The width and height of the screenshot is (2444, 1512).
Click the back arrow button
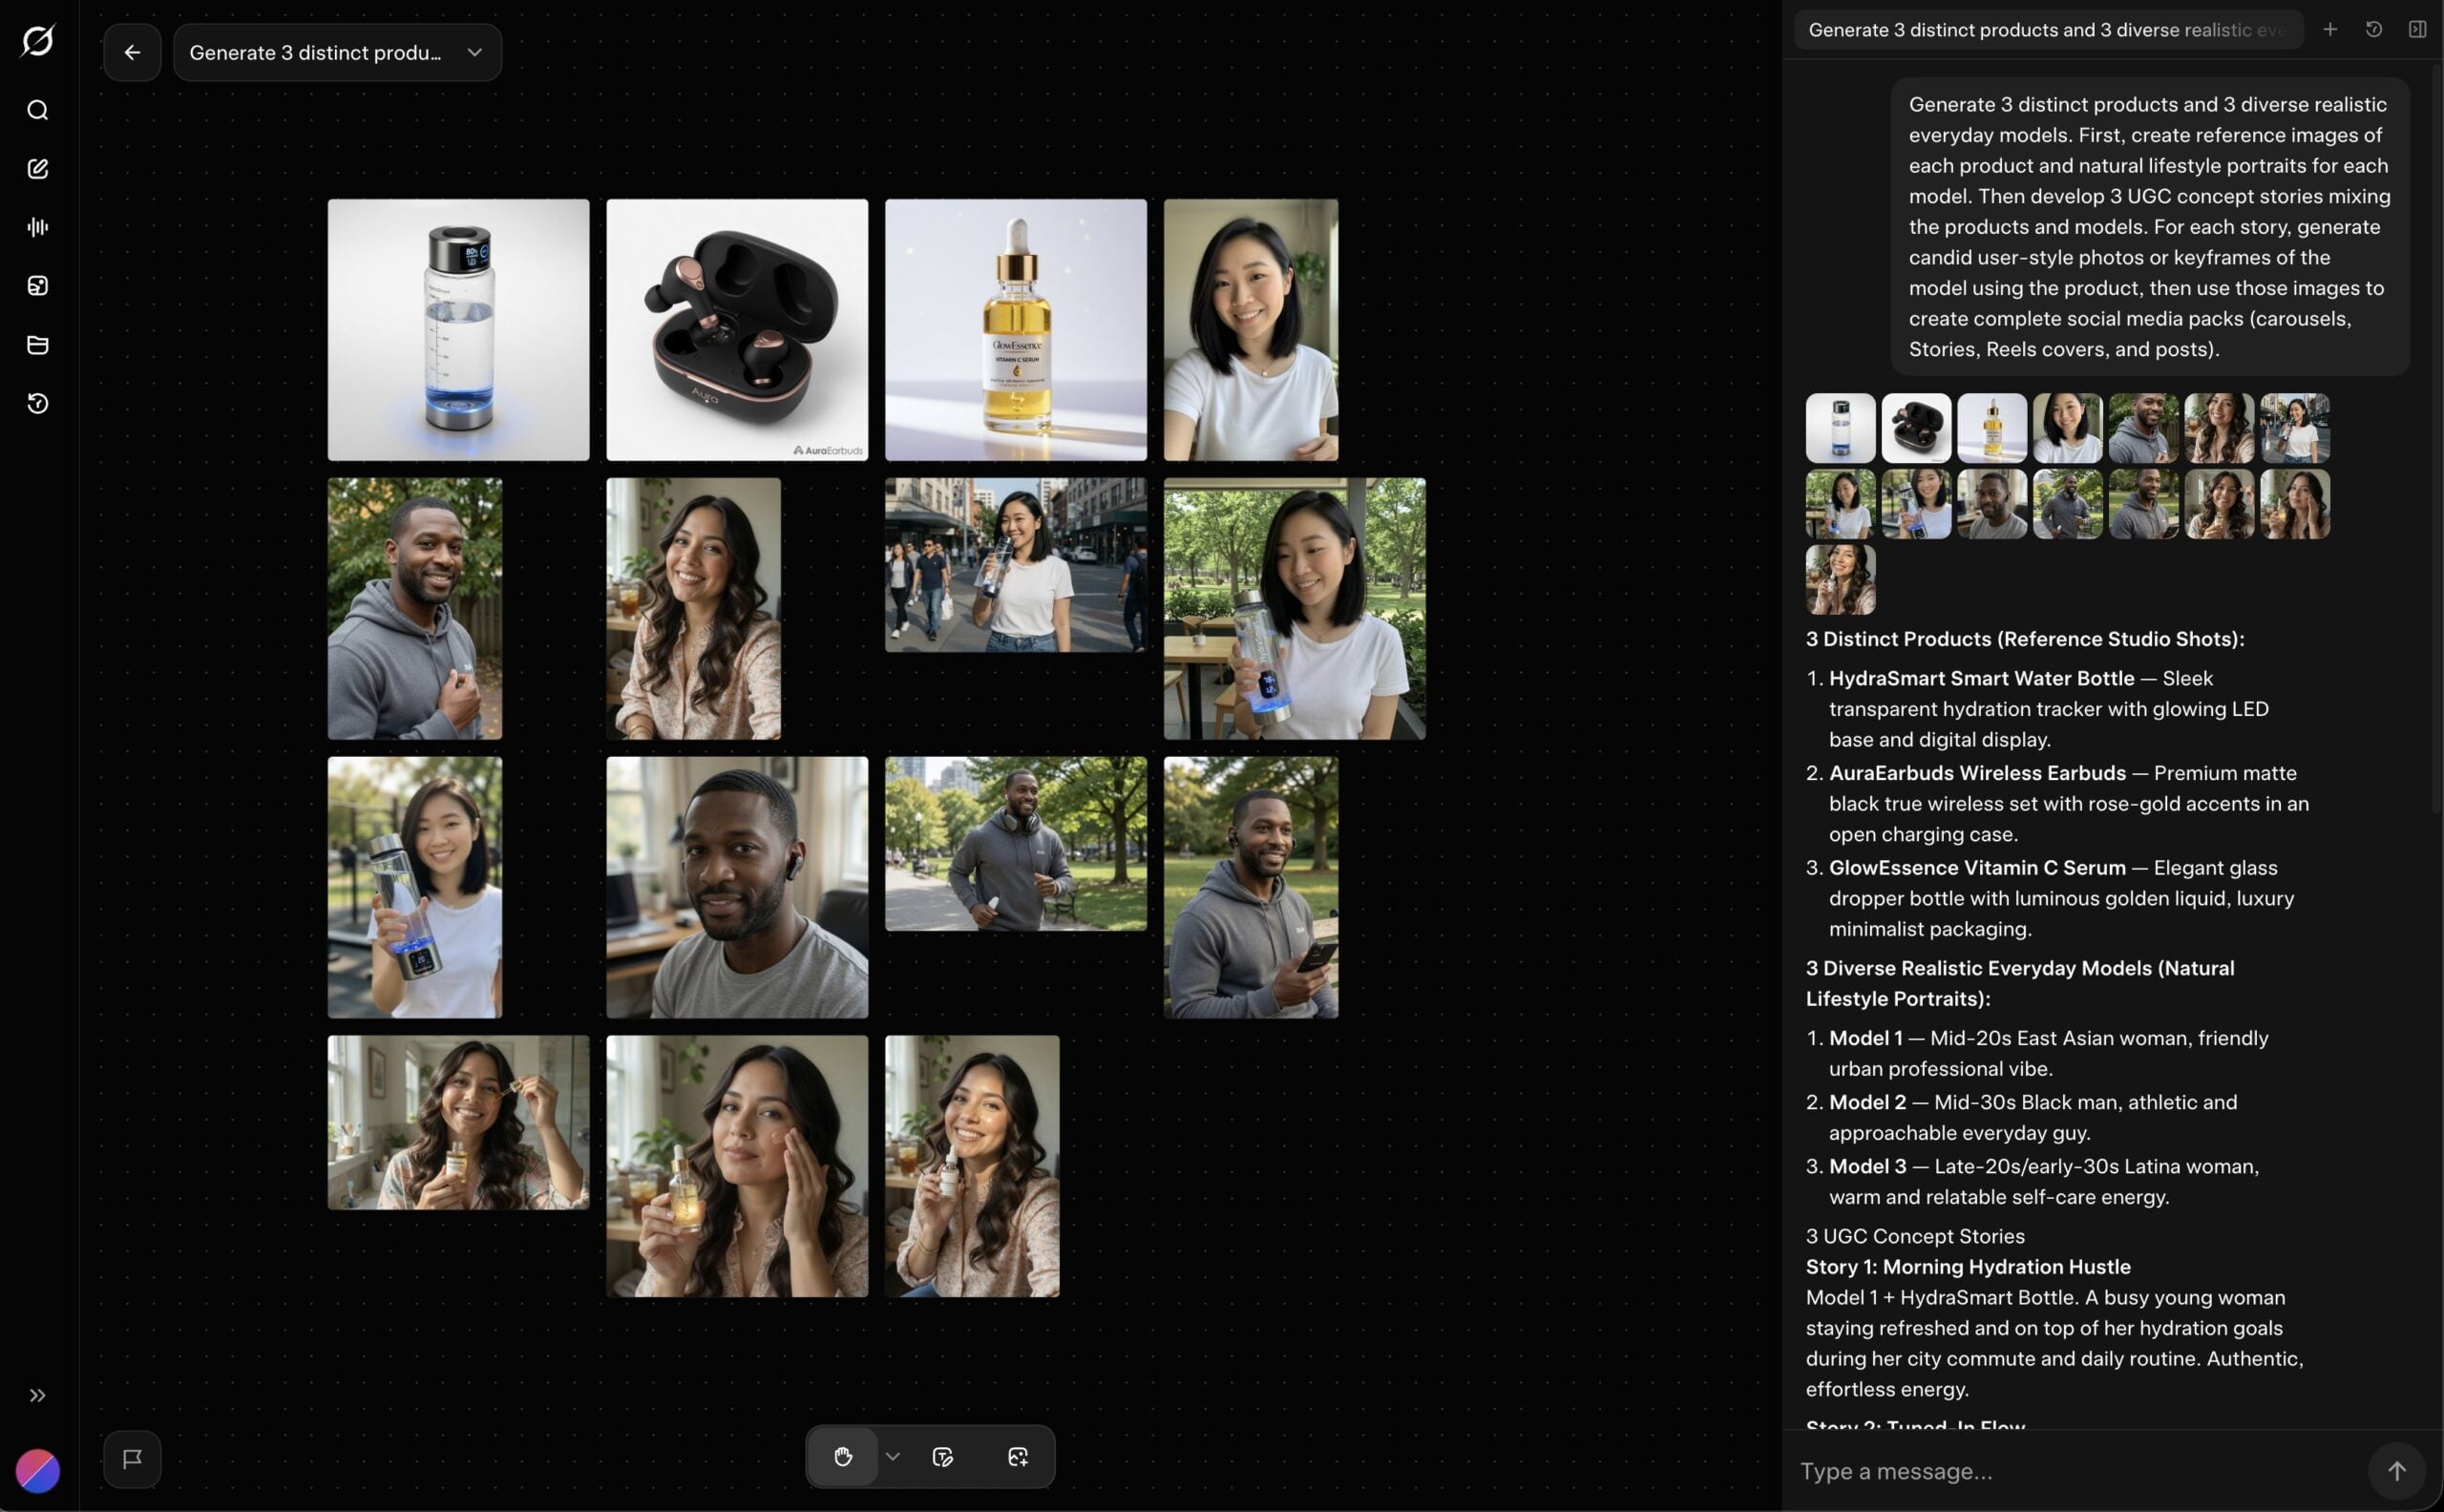(132, 53)
